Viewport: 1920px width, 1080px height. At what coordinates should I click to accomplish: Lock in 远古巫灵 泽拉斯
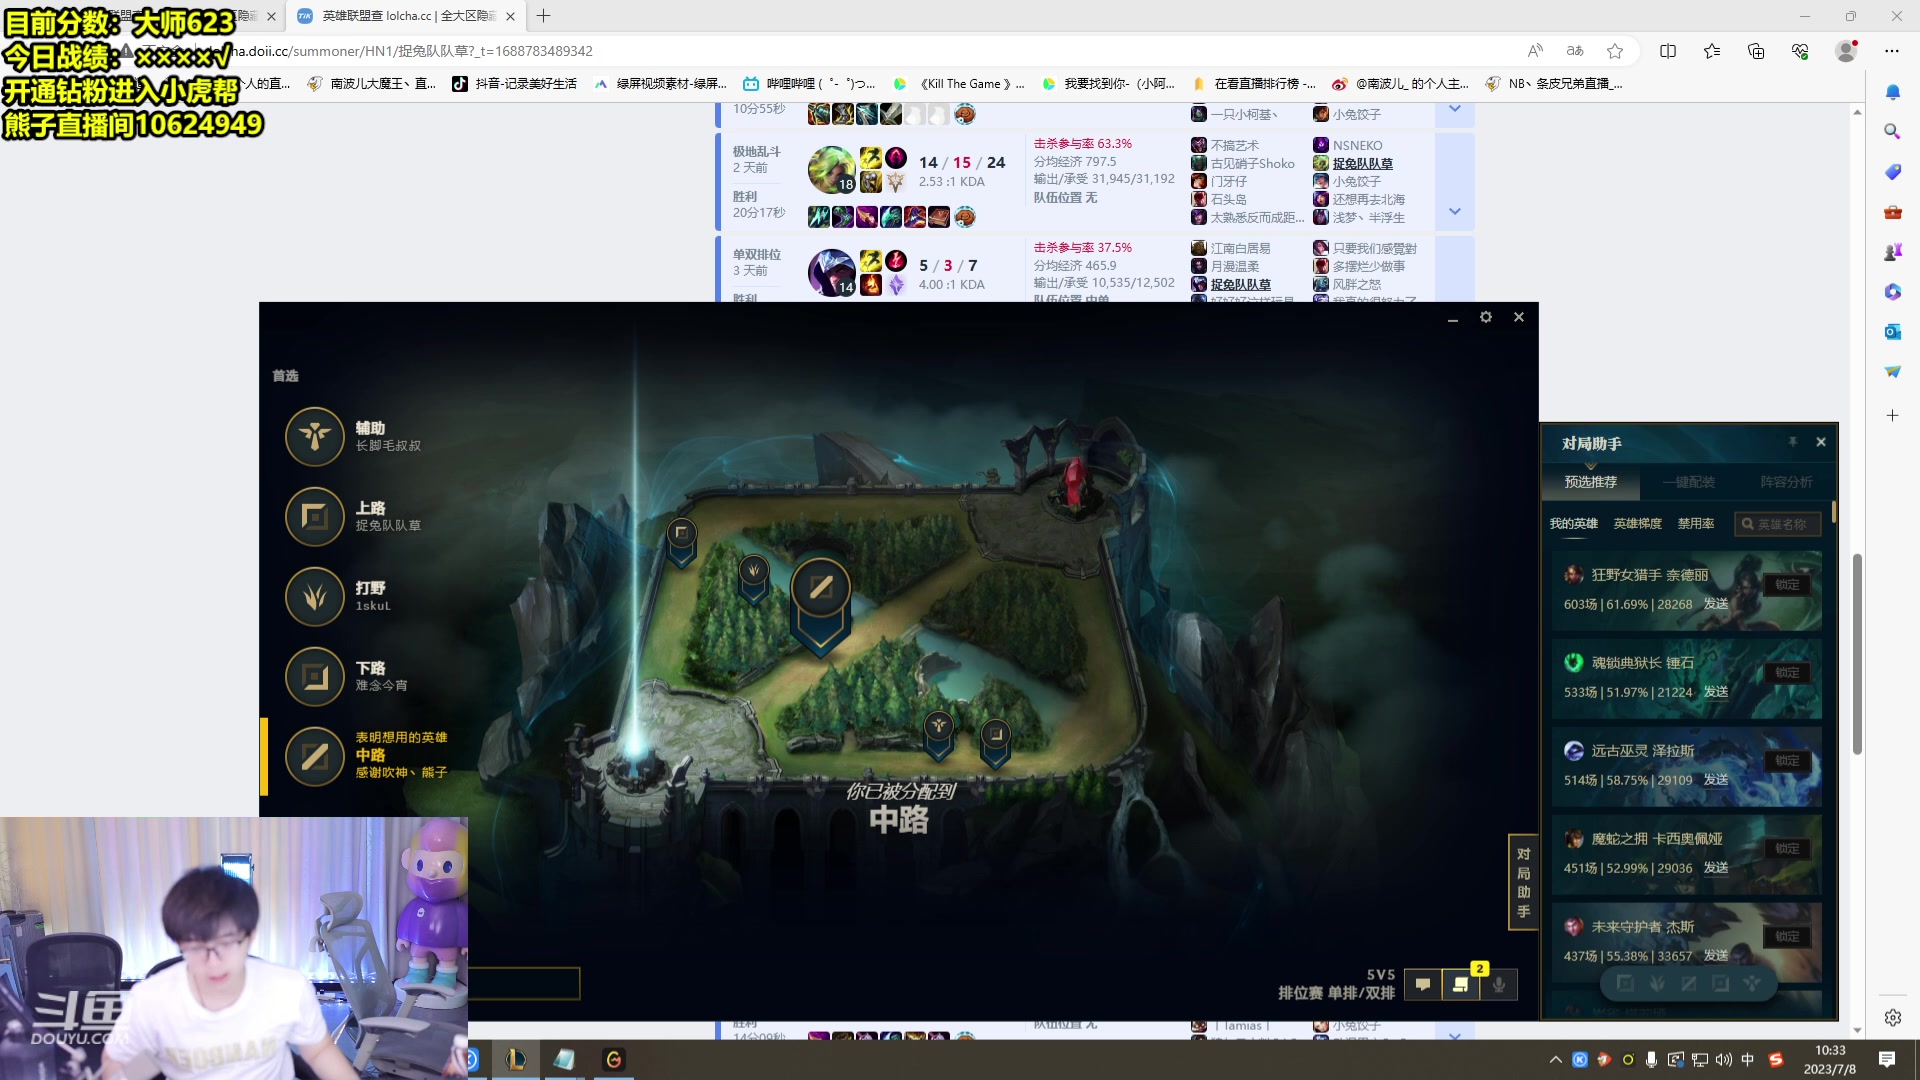click(1787, 761)
